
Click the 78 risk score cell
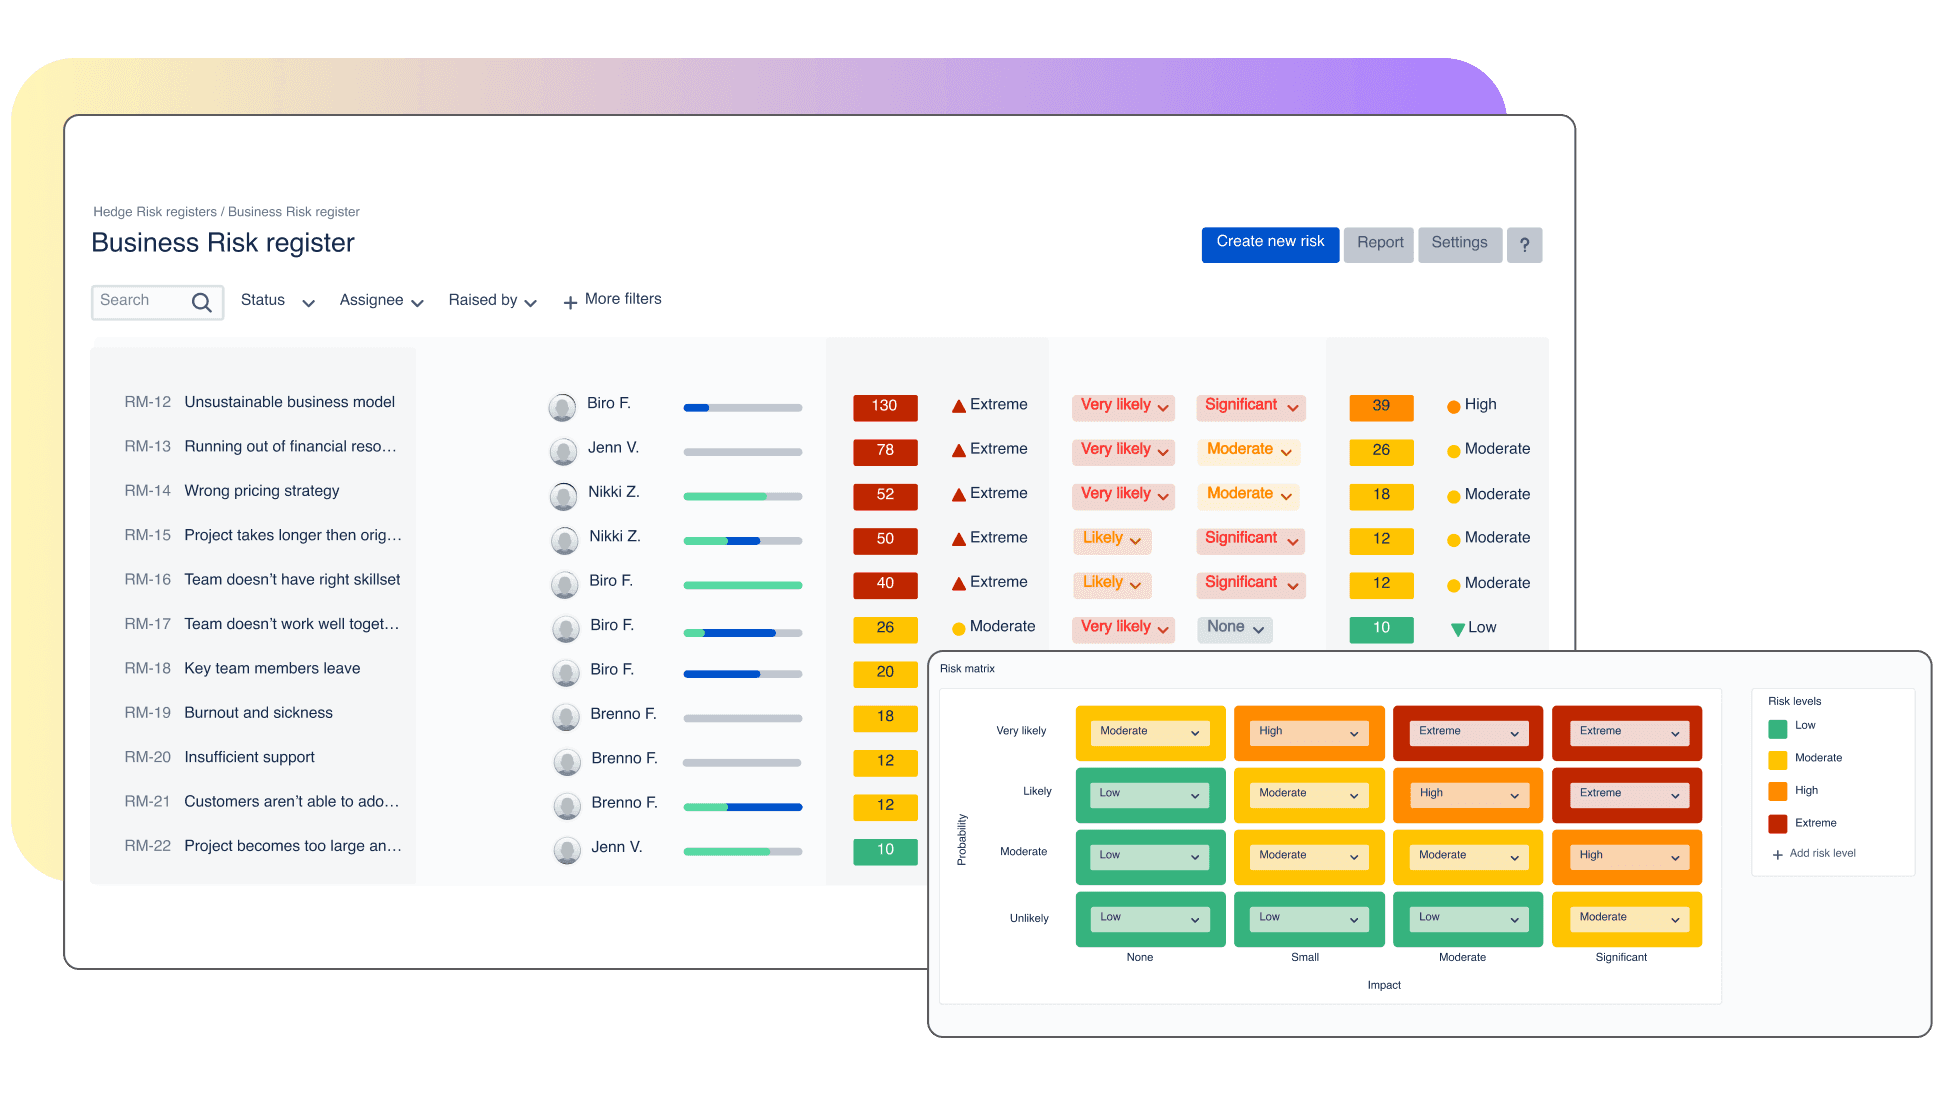(885, 451)
